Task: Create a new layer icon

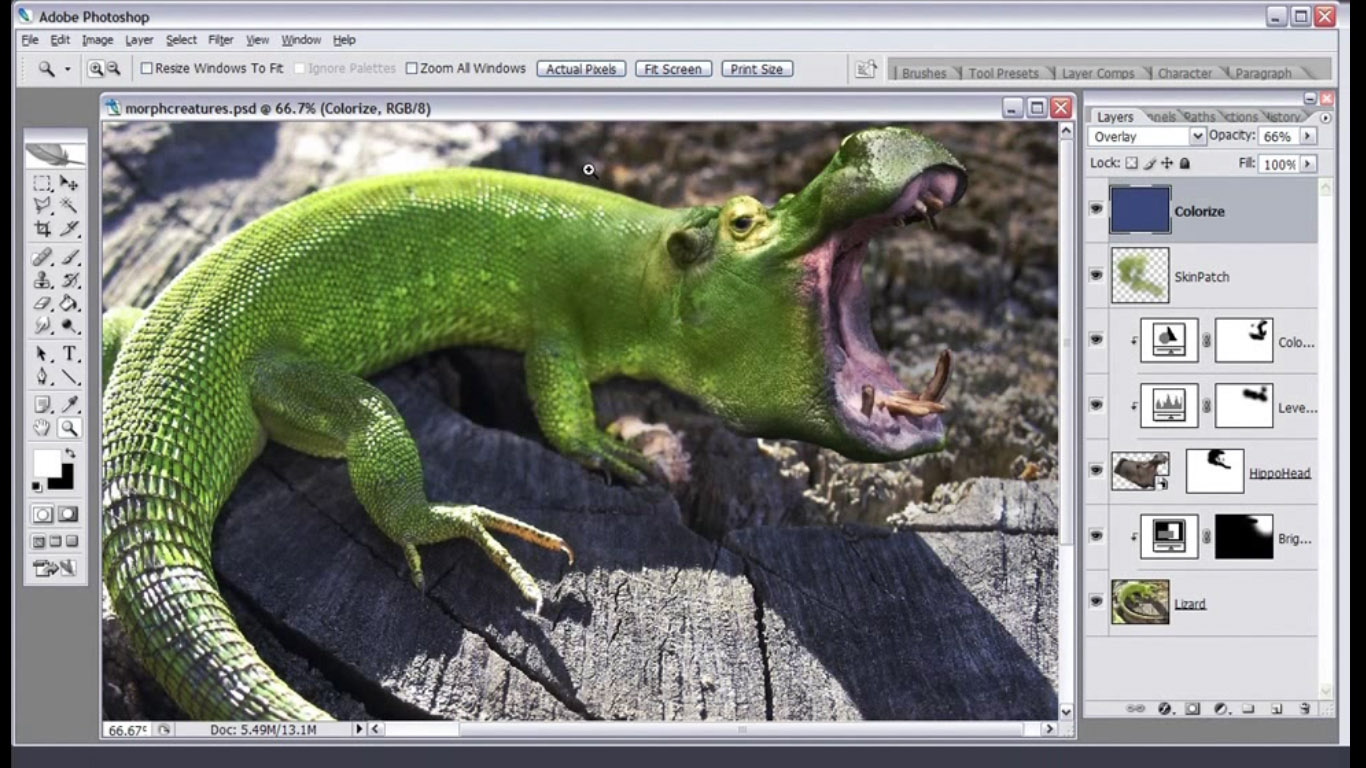Action: [1277, 708]
